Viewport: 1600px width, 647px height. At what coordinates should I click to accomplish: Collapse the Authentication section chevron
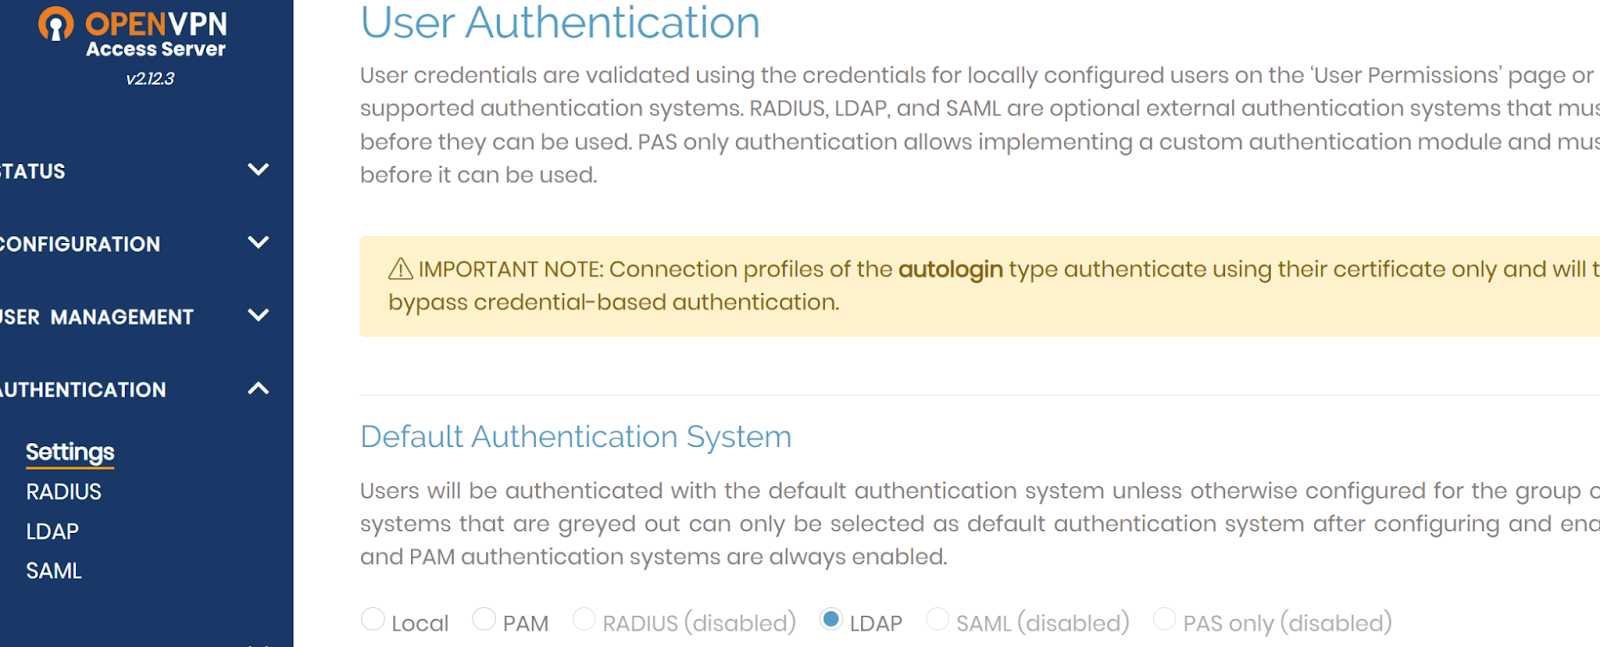point(258,389)
